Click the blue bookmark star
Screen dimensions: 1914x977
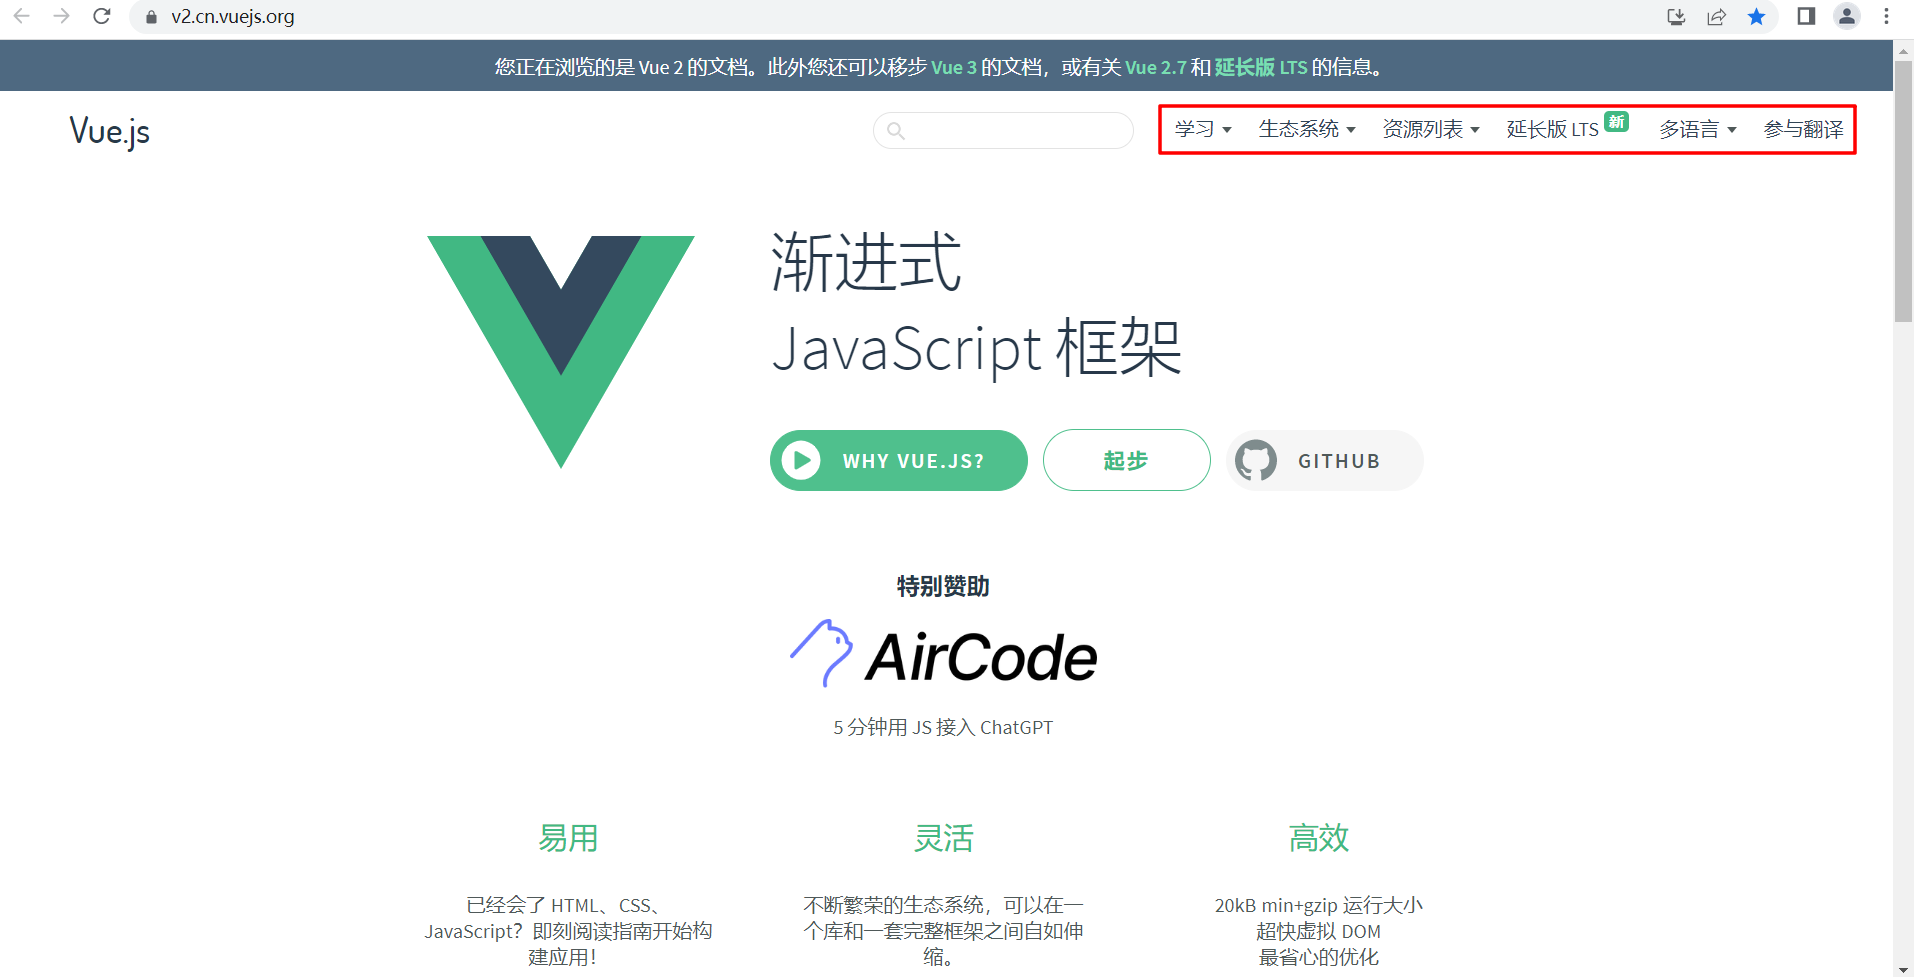tap(1756, 16)
